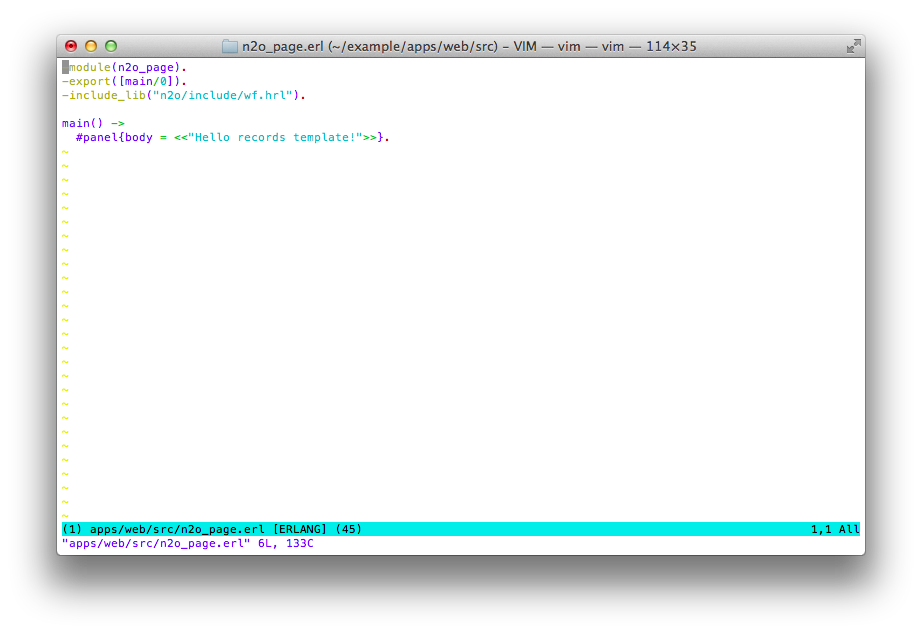Enter full screen using the top-right arrows icon
This screenshot has width=922, height=634.
tap(853, 46)
